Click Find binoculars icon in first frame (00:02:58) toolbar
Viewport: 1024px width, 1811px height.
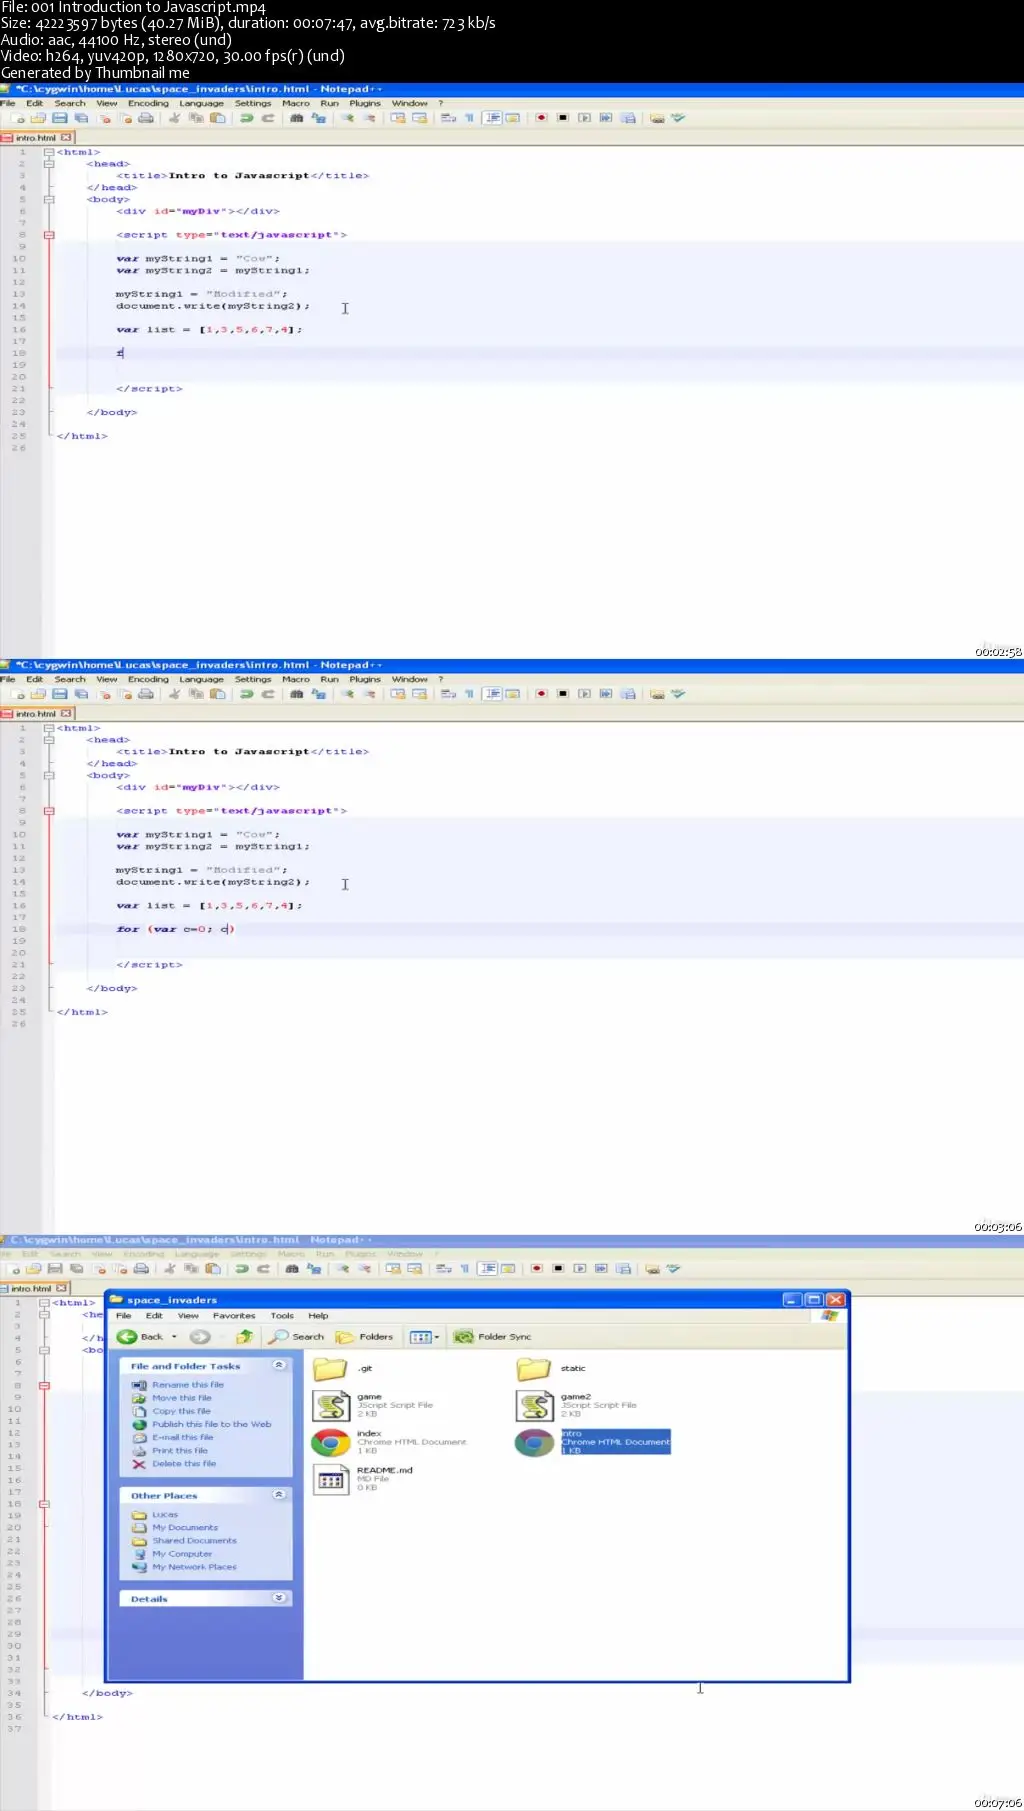pyautogui.click(x=296, y=118)
